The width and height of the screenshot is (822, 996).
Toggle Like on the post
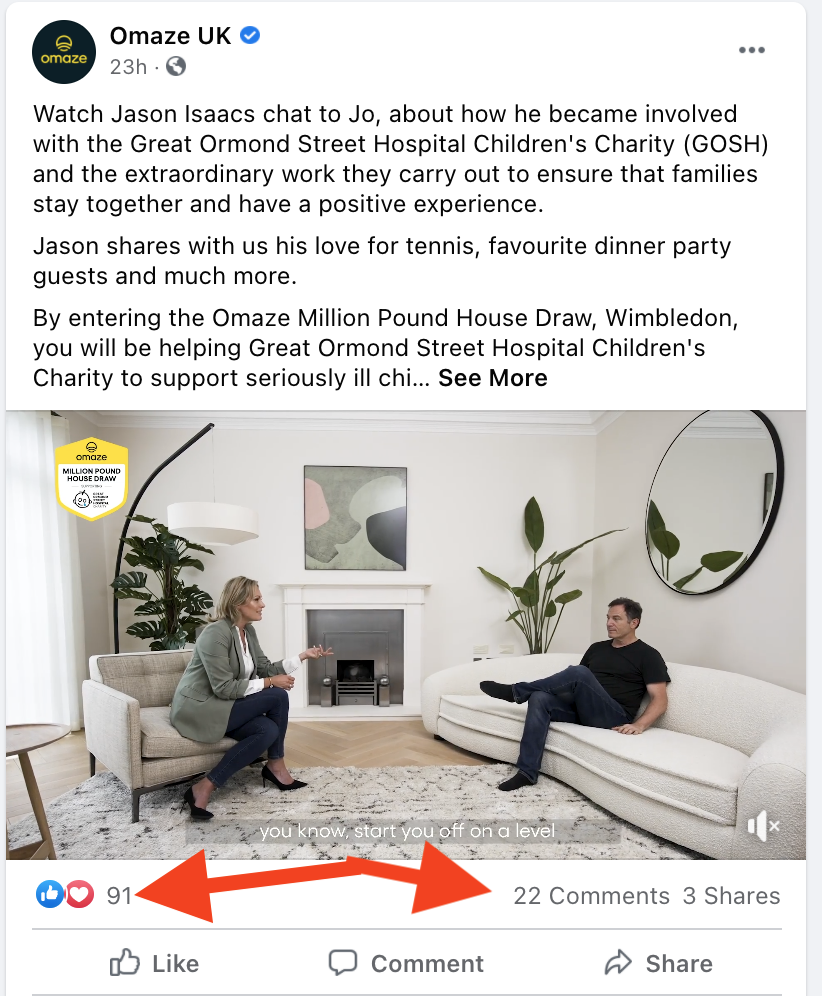tap(154, 963)
